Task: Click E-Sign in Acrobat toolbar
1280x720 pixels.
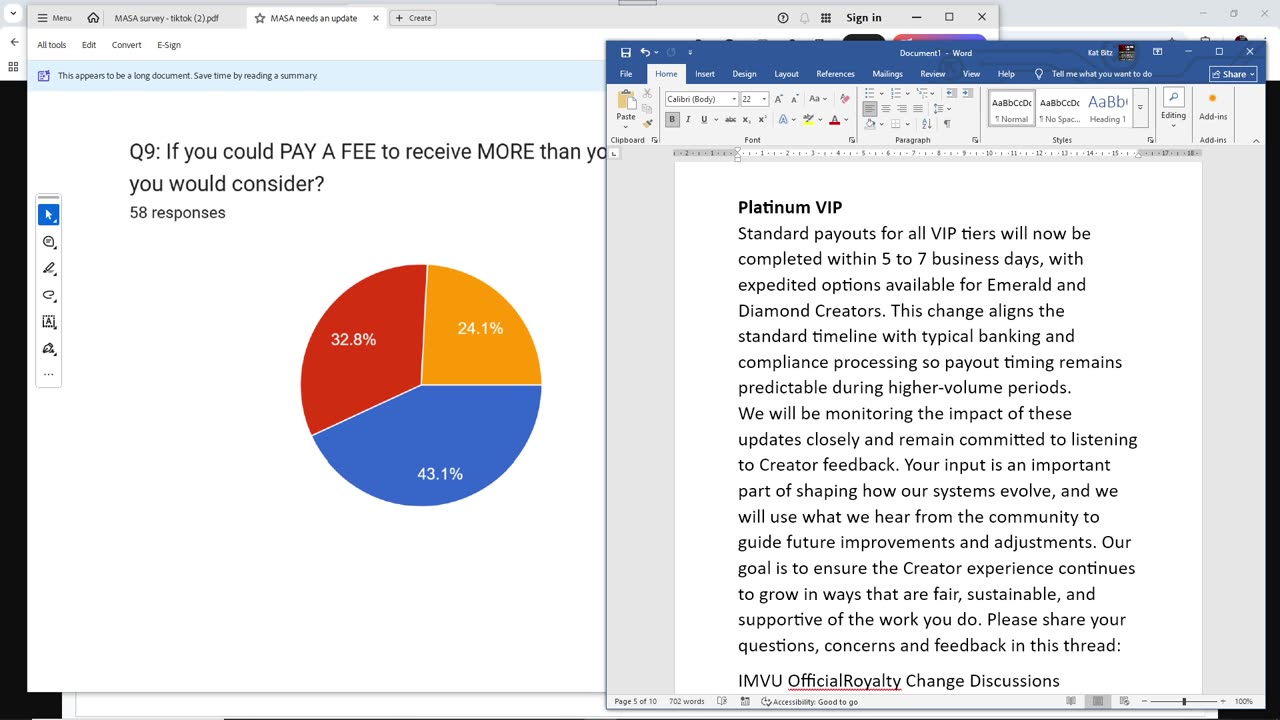Action: pyautogui.click(x=169, y=45)
